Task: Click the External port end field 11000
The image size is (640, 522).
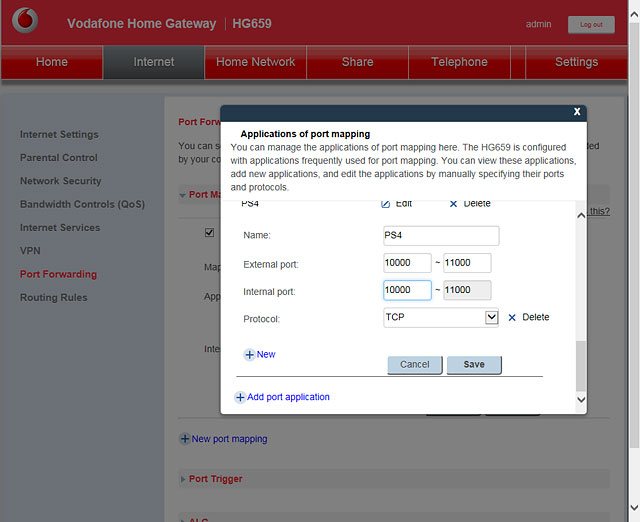Action: pos(467,263)
